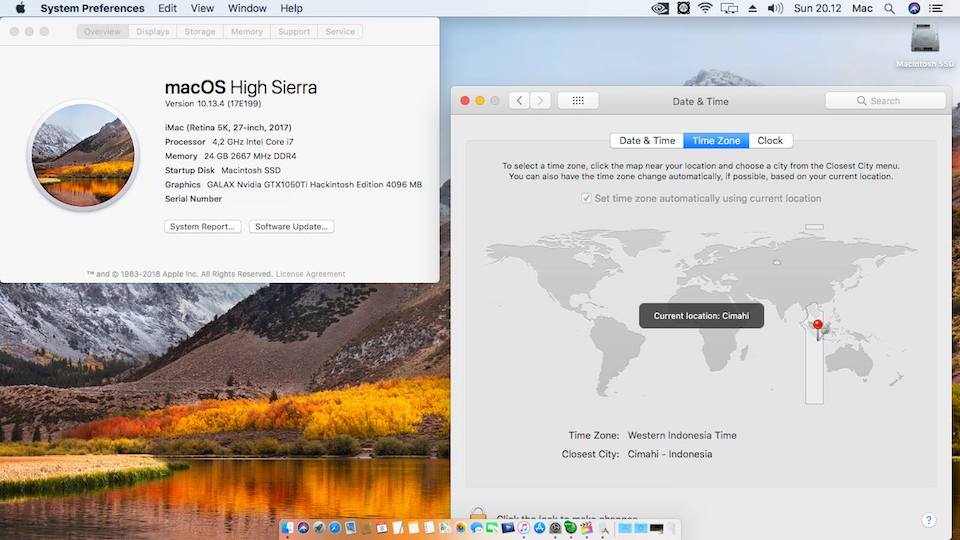The width and height of the screenshot is (960, 540).
Task: Switch to the Support tab in About This Mac
Action: [294, 31]
